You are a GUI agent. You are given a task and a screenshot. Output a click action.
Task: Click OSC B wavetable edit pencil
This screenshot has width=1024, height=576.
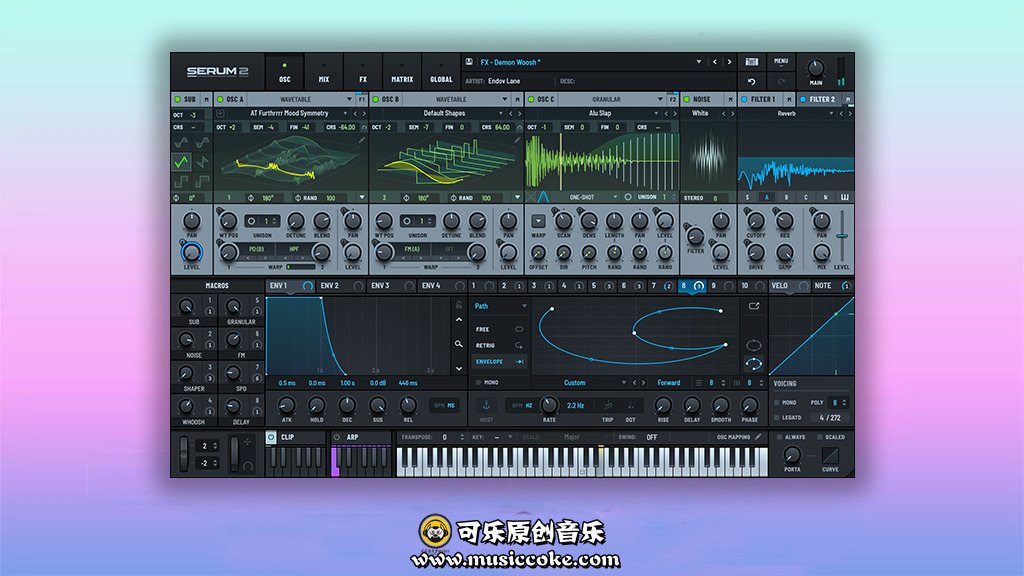[517, 140]
